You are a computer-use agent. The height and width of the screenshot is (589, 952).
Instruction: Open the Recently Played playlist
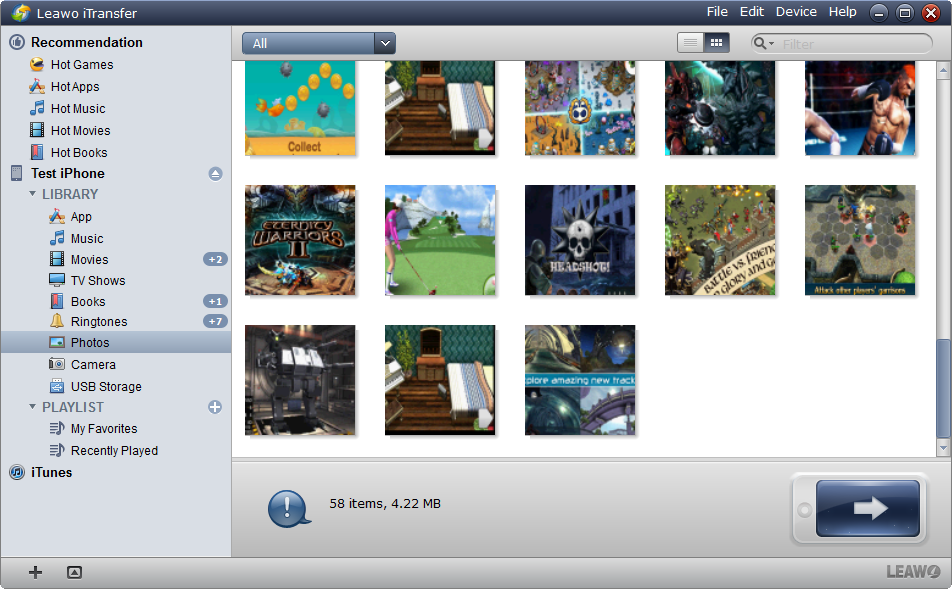point(114,451)
